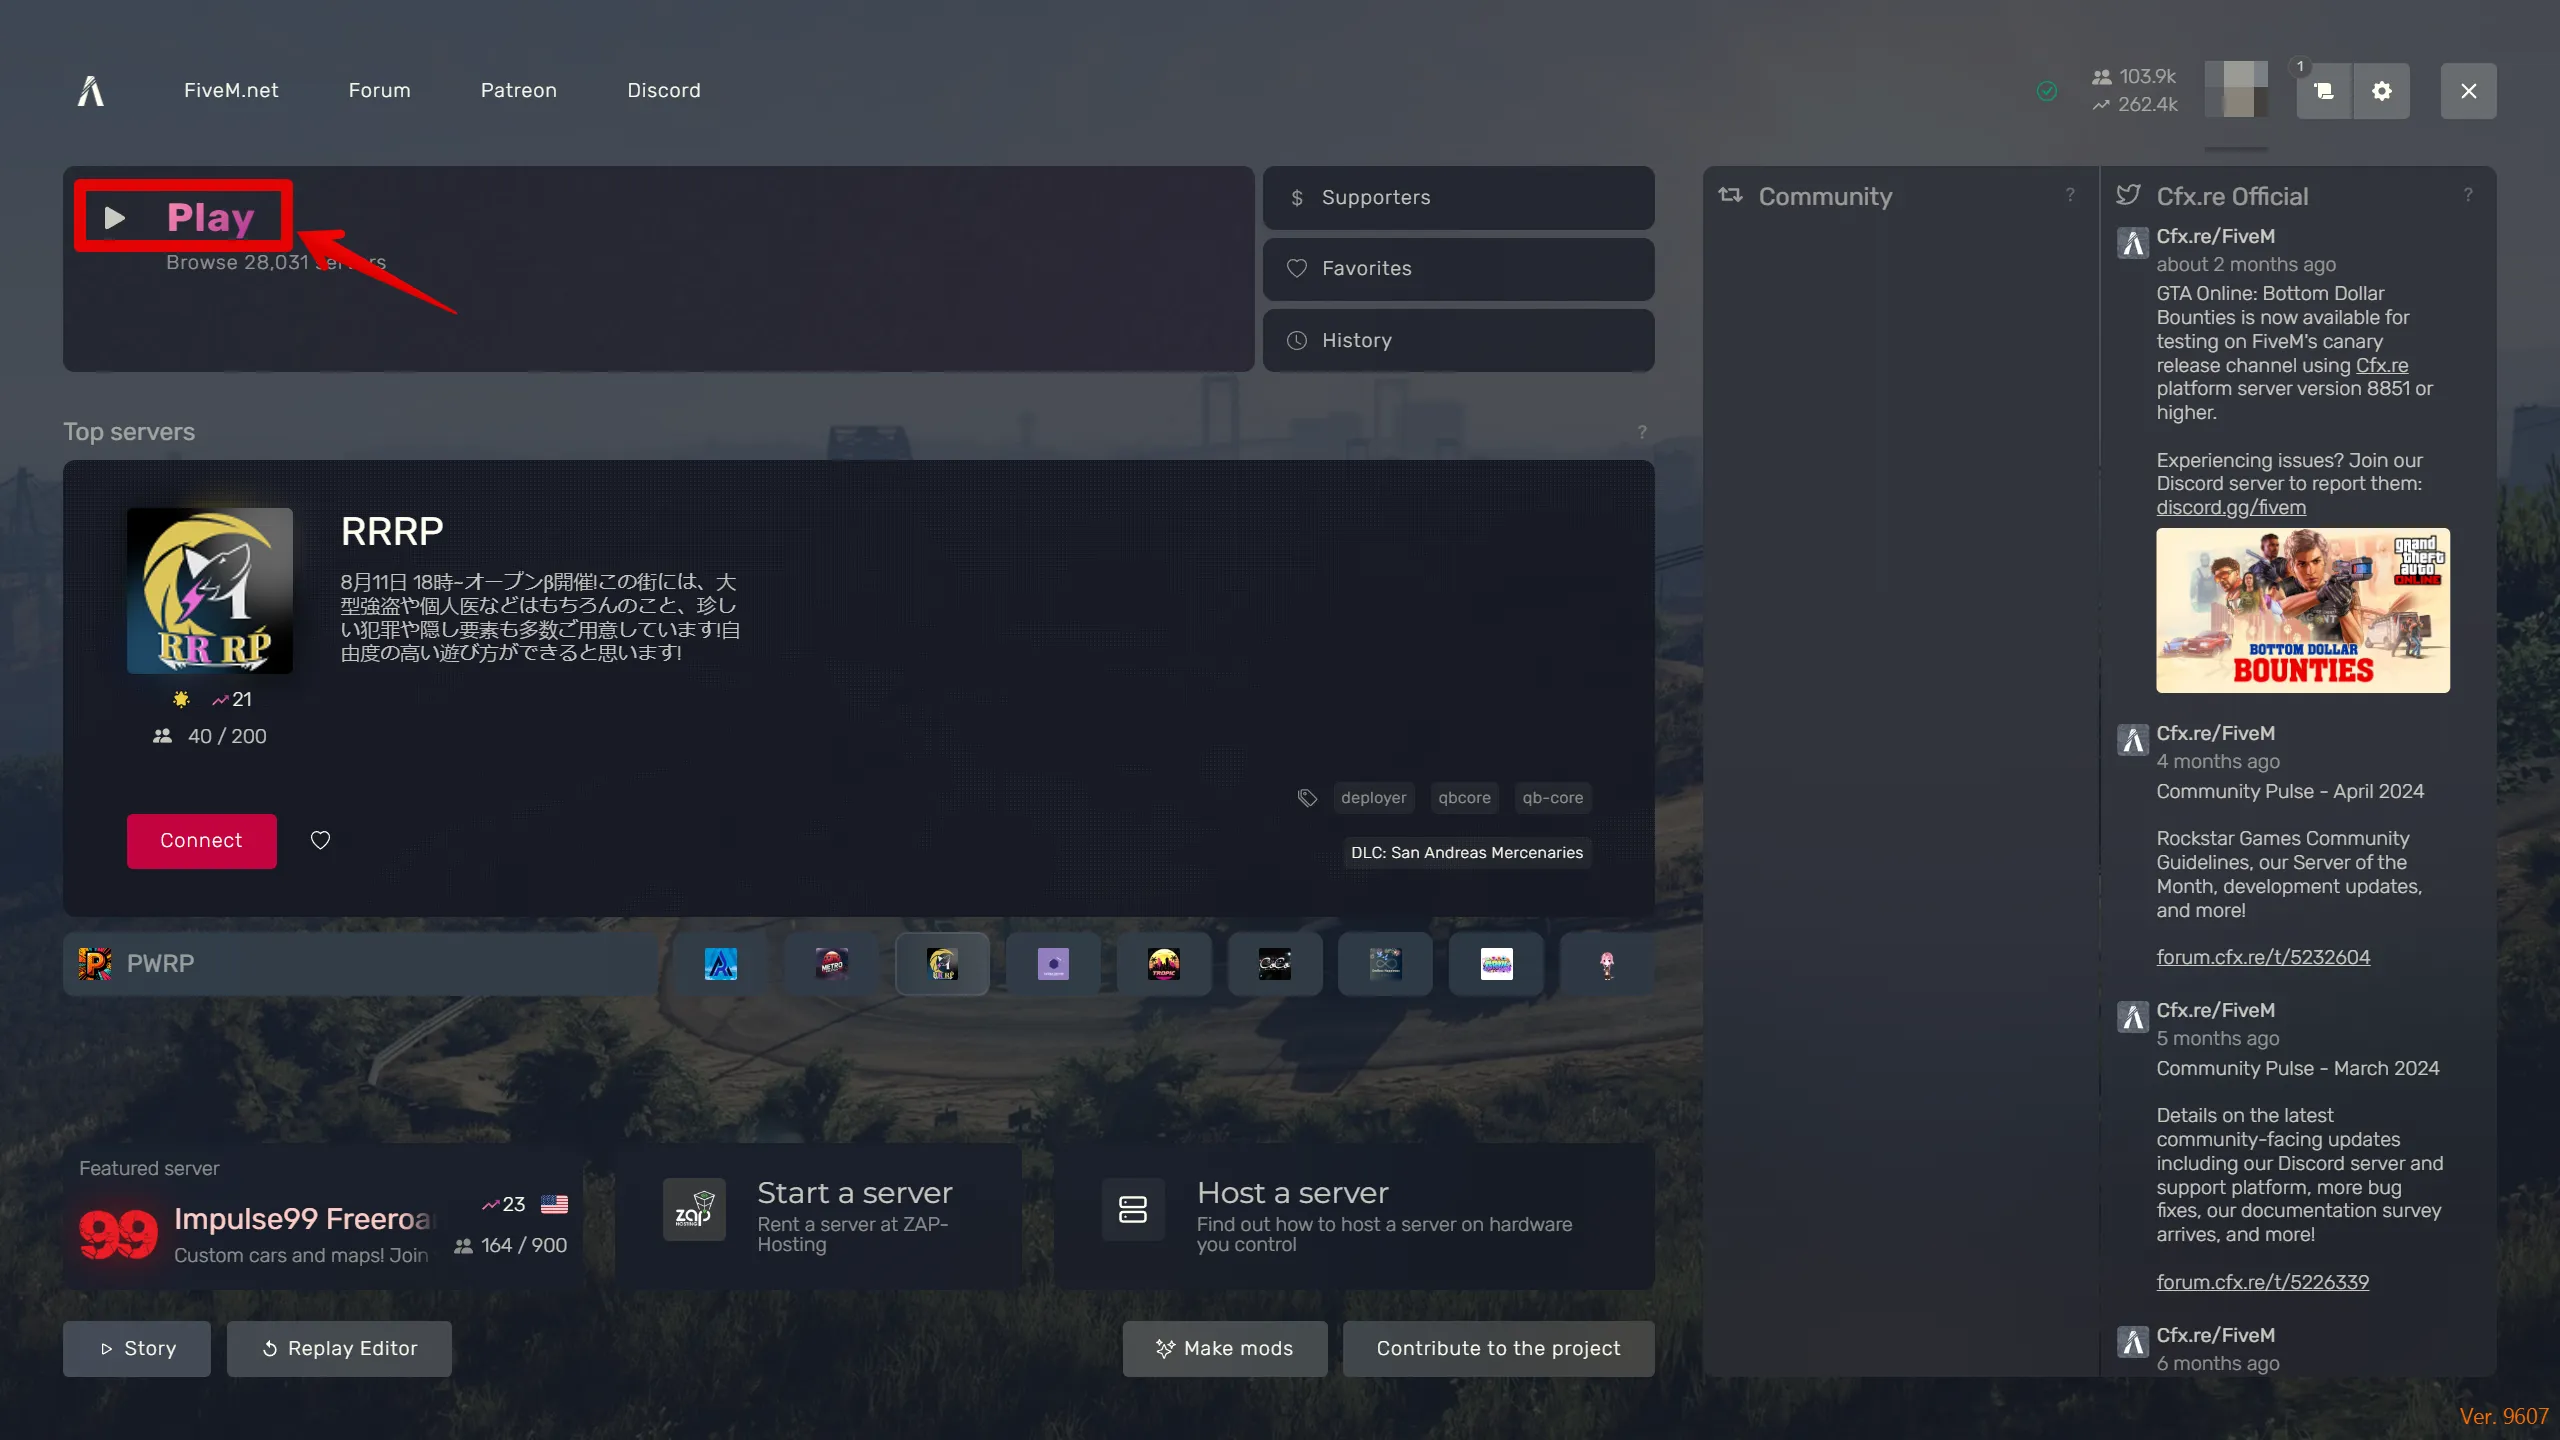Connect to the RRRP server
The image size is (2560, 1440).
click(x=201, y=841)
